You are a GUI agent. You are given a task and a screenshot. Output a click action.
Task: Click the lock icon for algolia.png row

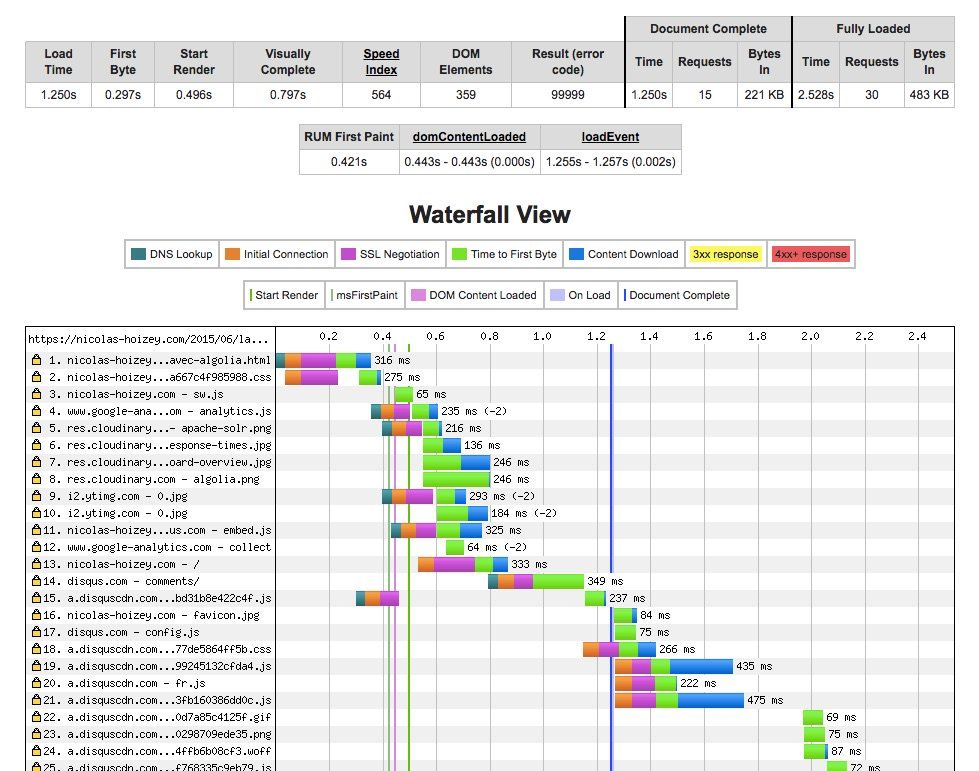coord(36,479)
